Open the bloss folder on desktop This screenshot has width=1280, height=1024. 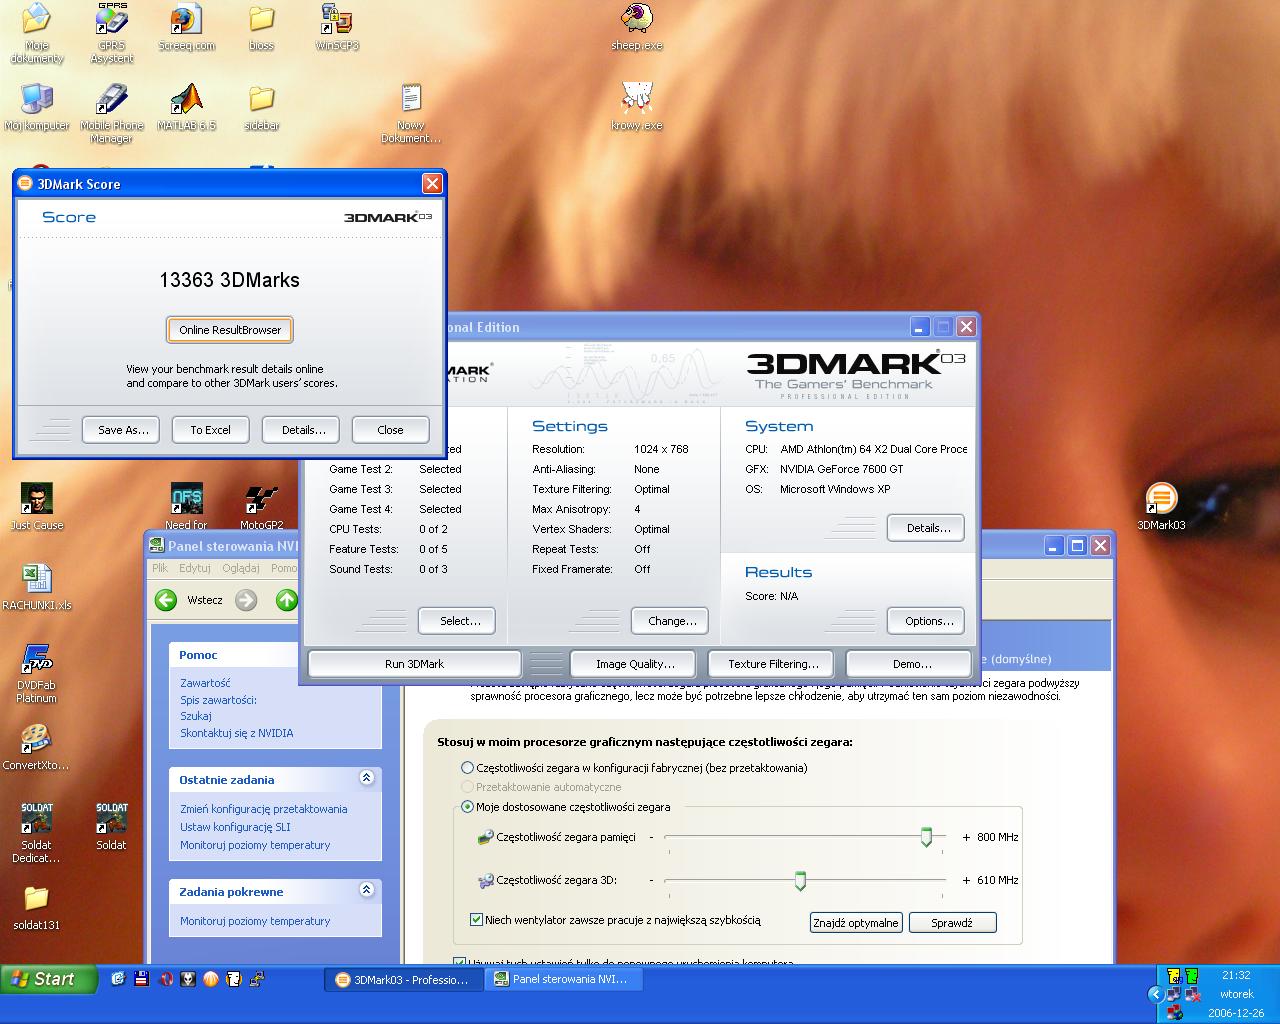261,27
